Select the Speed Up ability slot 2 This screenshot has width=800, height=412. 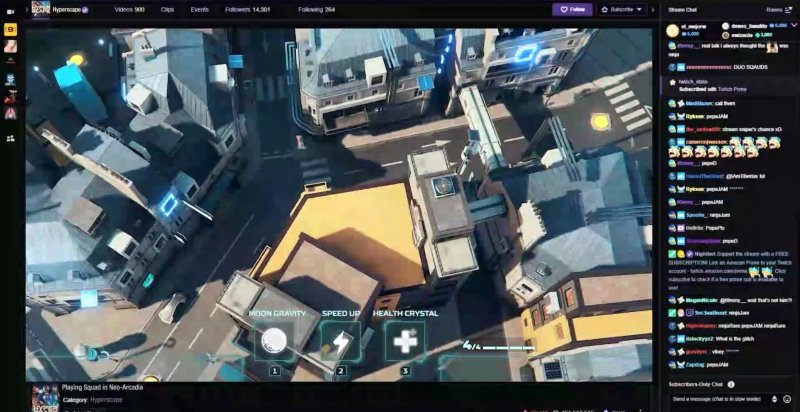click(x=340, y=341)
